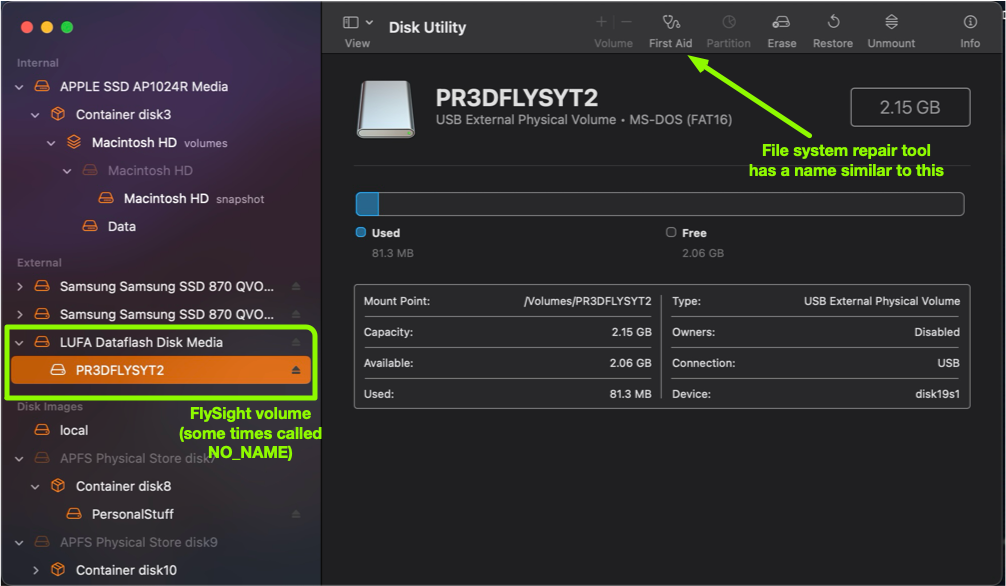The height and width of the screenshot is (586, 1006).
Task: Collapse the LUFA Dataflash Disk Media node
Action: (x=19, y=343)
